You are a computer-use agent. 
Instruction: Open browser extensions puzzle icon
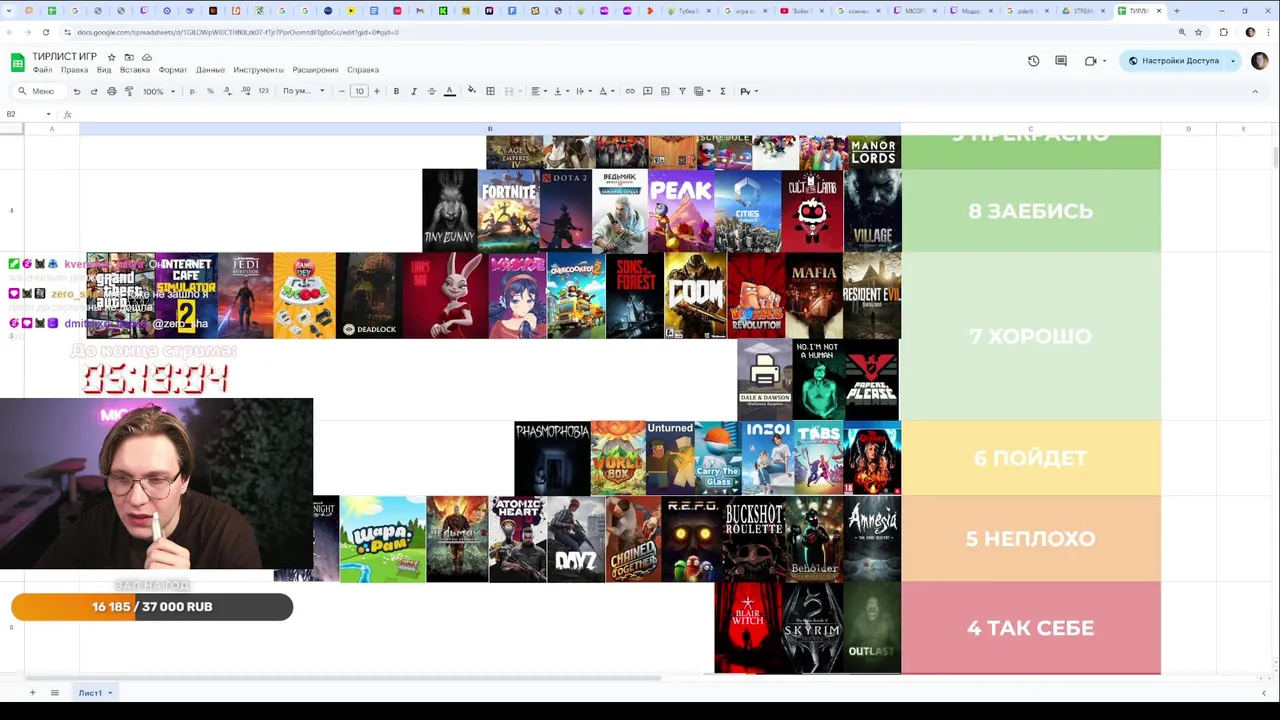pos(1223,32)
